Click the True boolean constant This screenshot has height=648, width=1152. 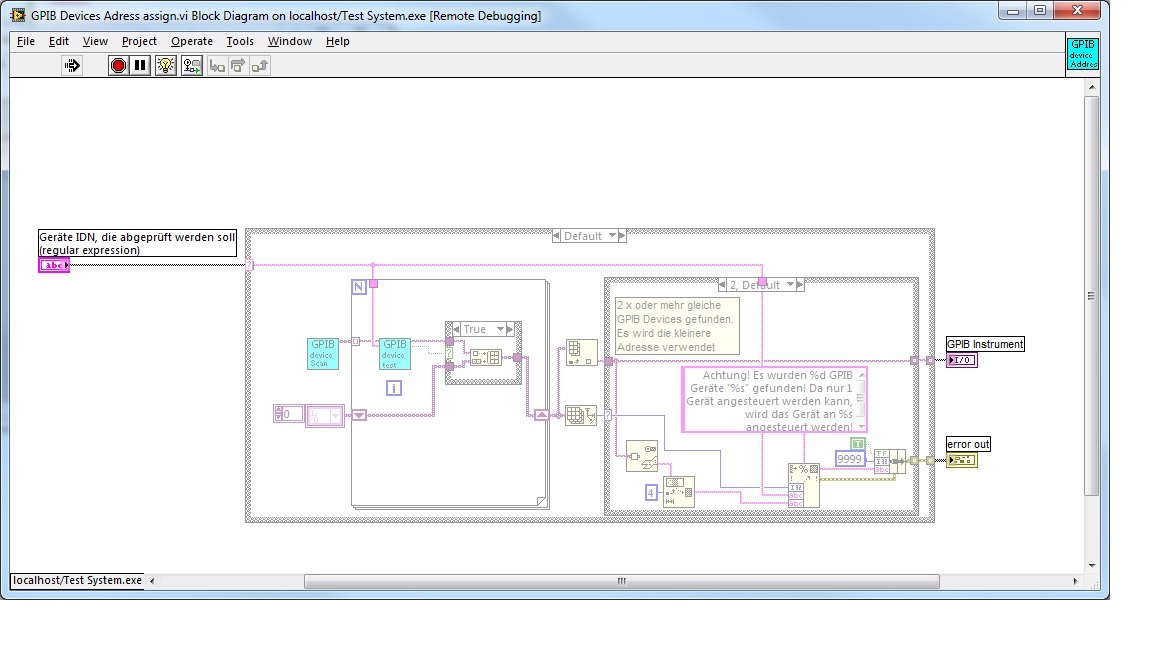click(858, 443)
